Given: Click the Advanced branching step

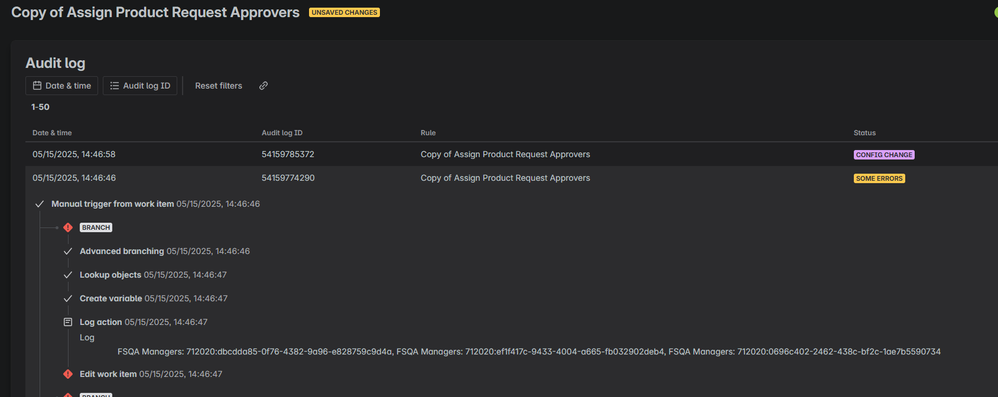Looking at the screenshot, I should click(164, 251).
